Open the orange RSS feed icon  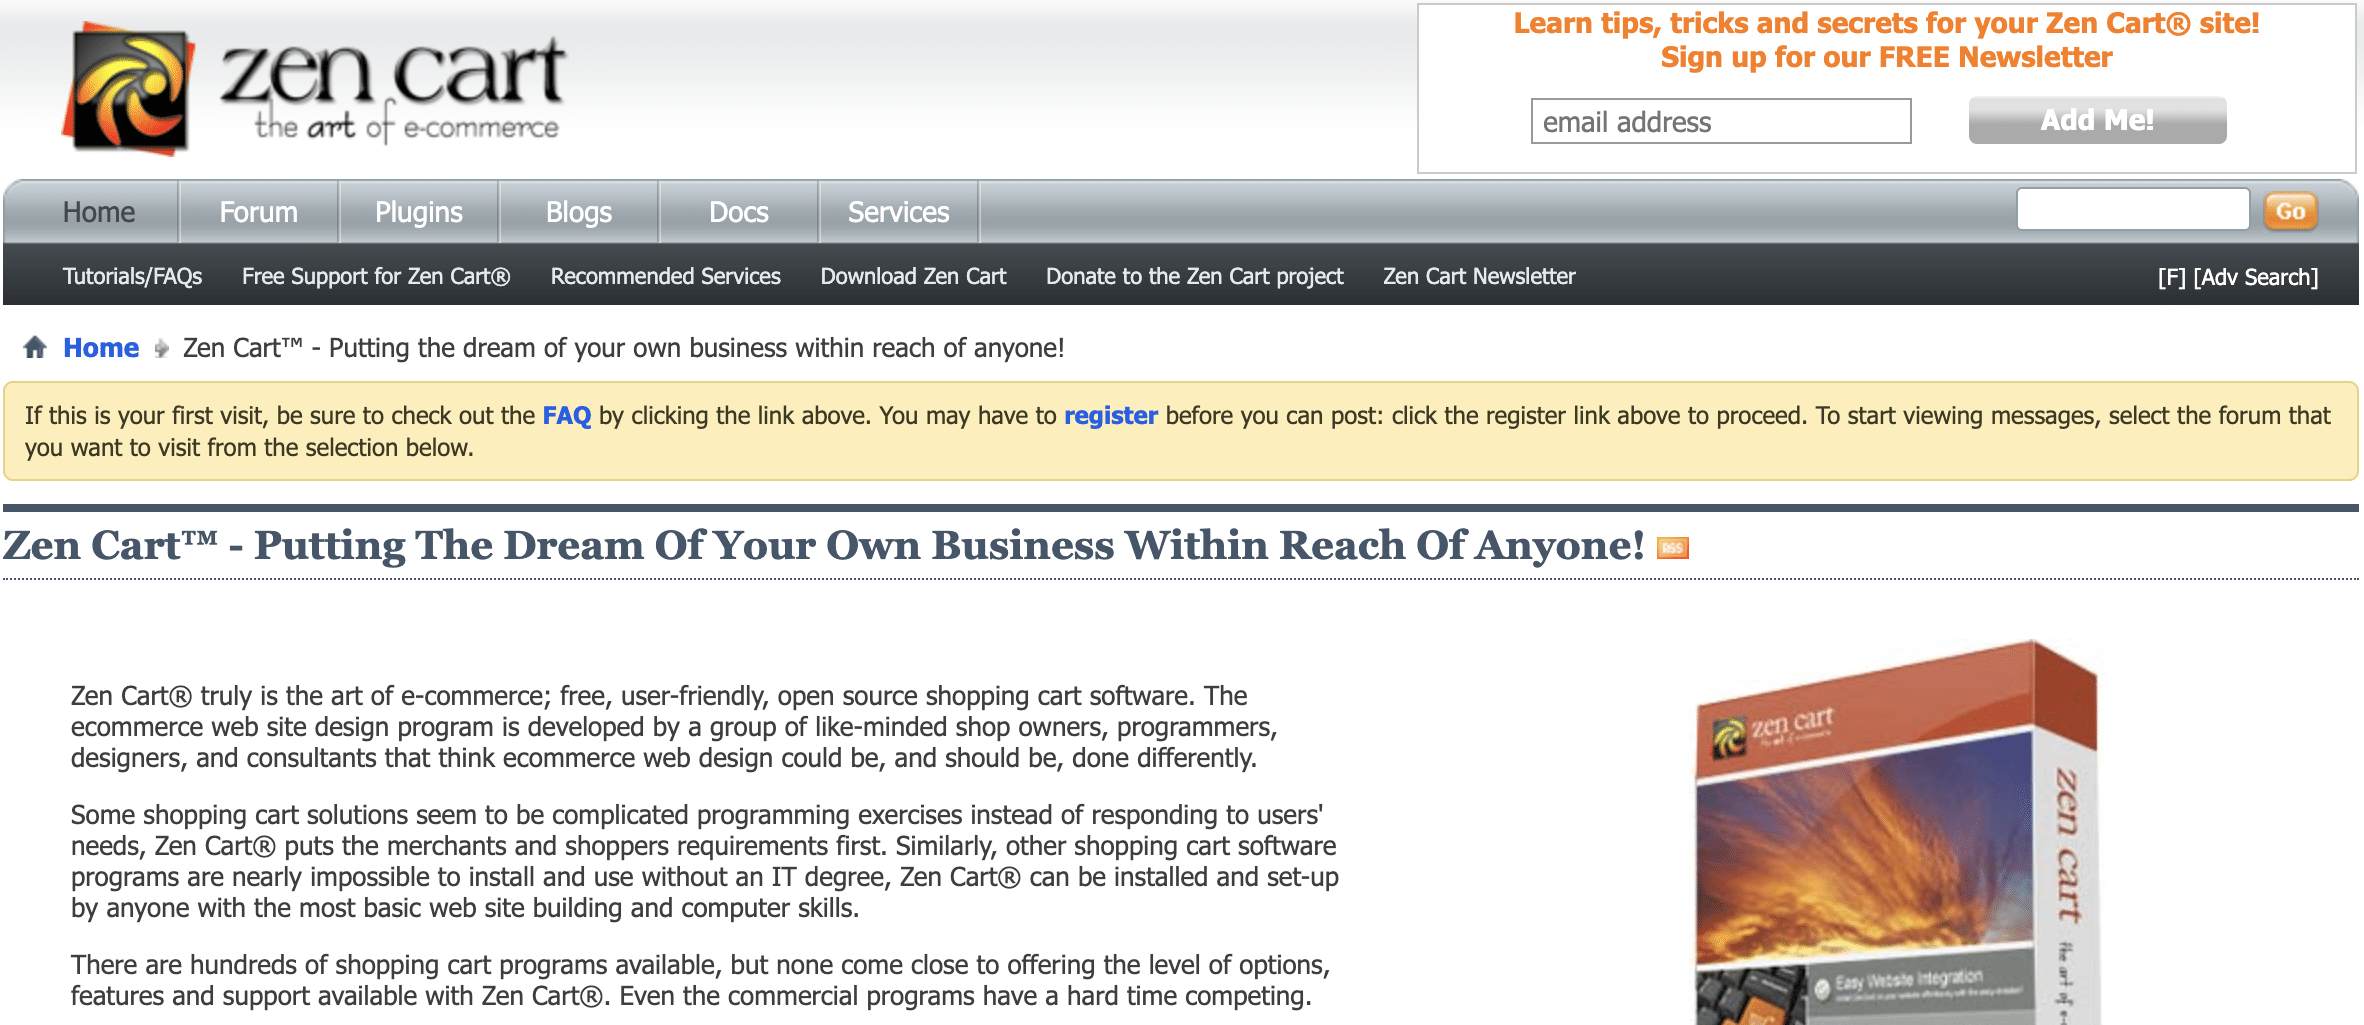click(x=1672, y=548)
